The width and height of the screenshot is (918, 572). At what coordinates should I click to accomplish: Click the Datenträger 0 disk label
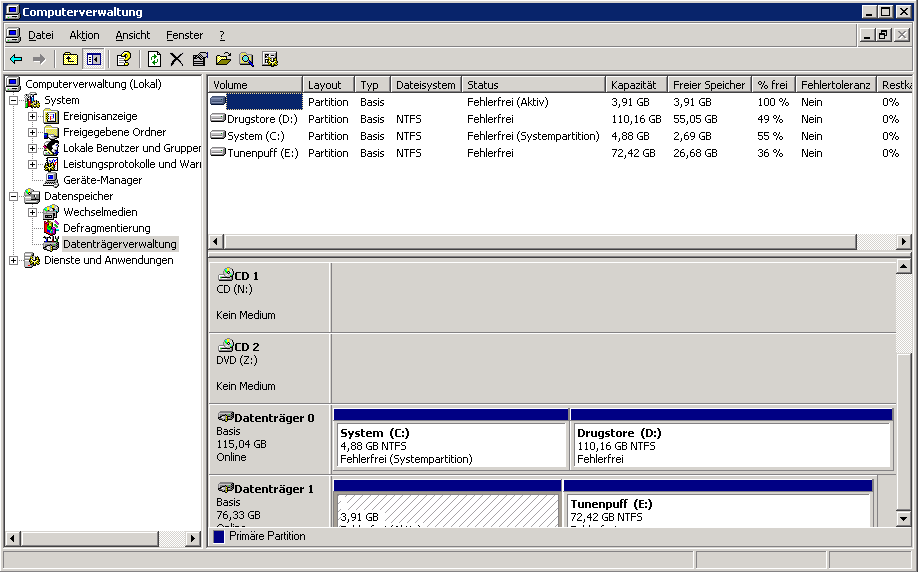(269, 438)
